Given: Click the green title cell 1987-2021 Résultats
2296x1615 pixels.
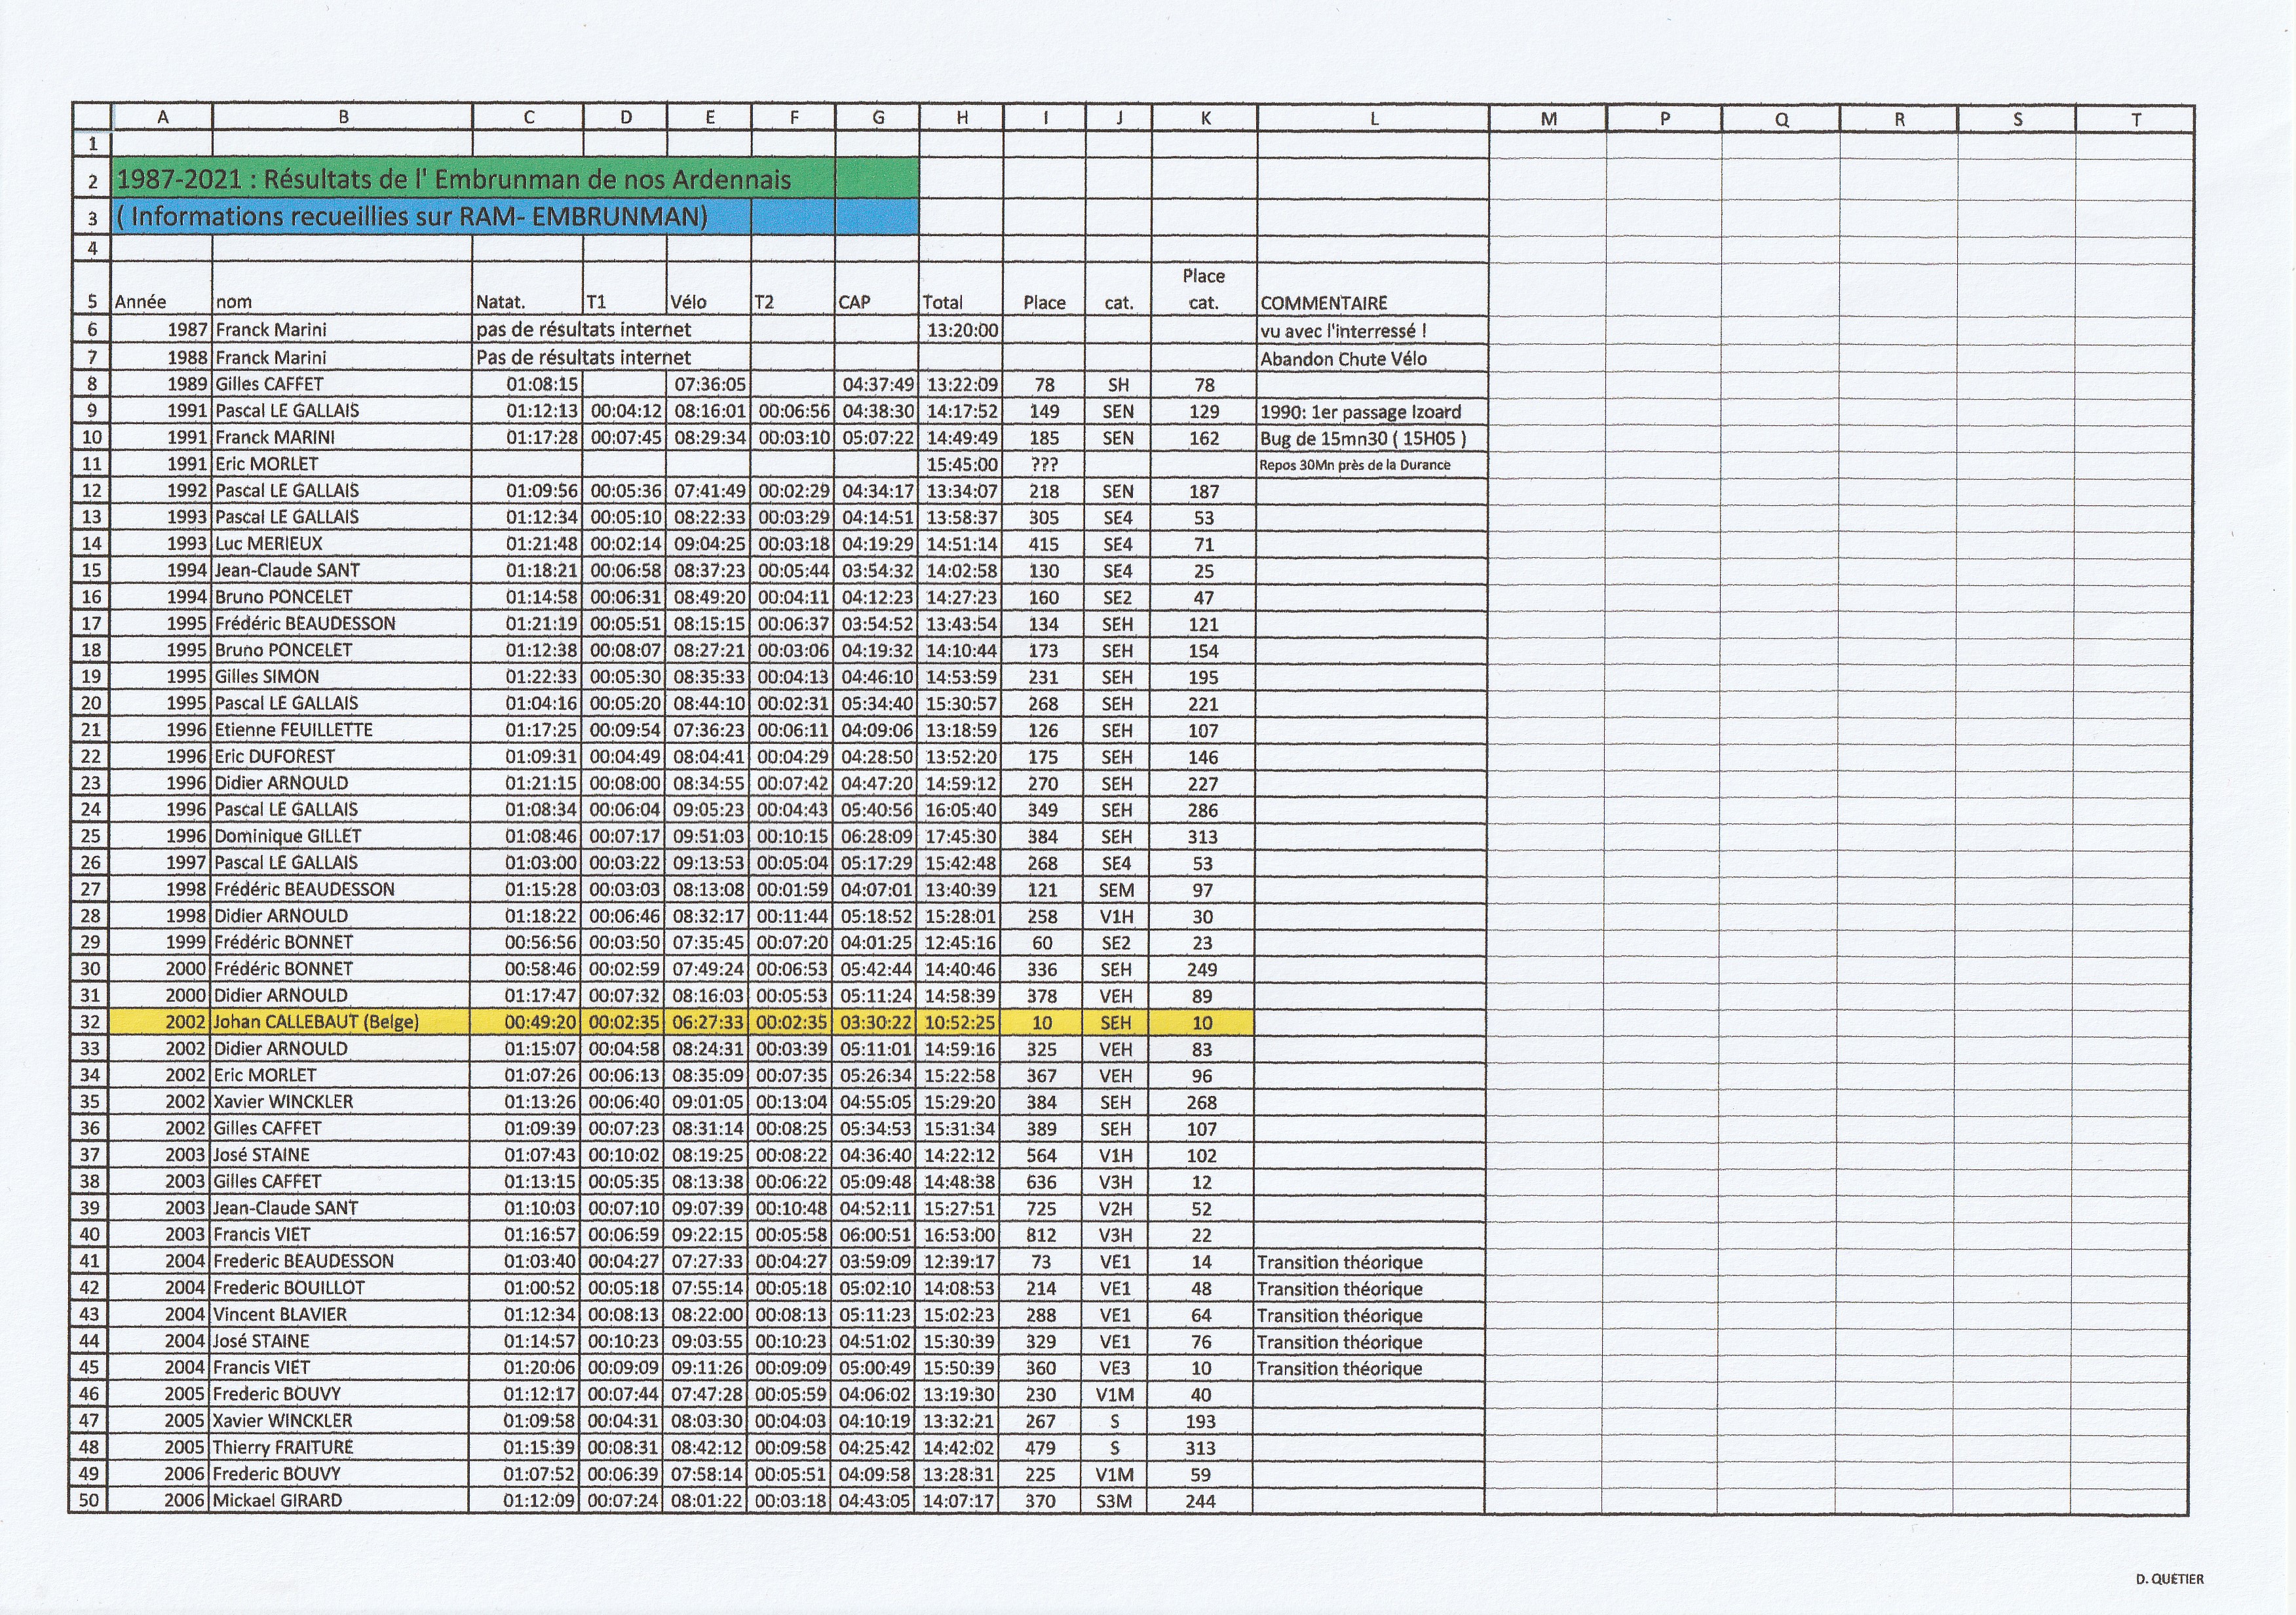Looking at the screenshot, I should (x=453, y=180).
